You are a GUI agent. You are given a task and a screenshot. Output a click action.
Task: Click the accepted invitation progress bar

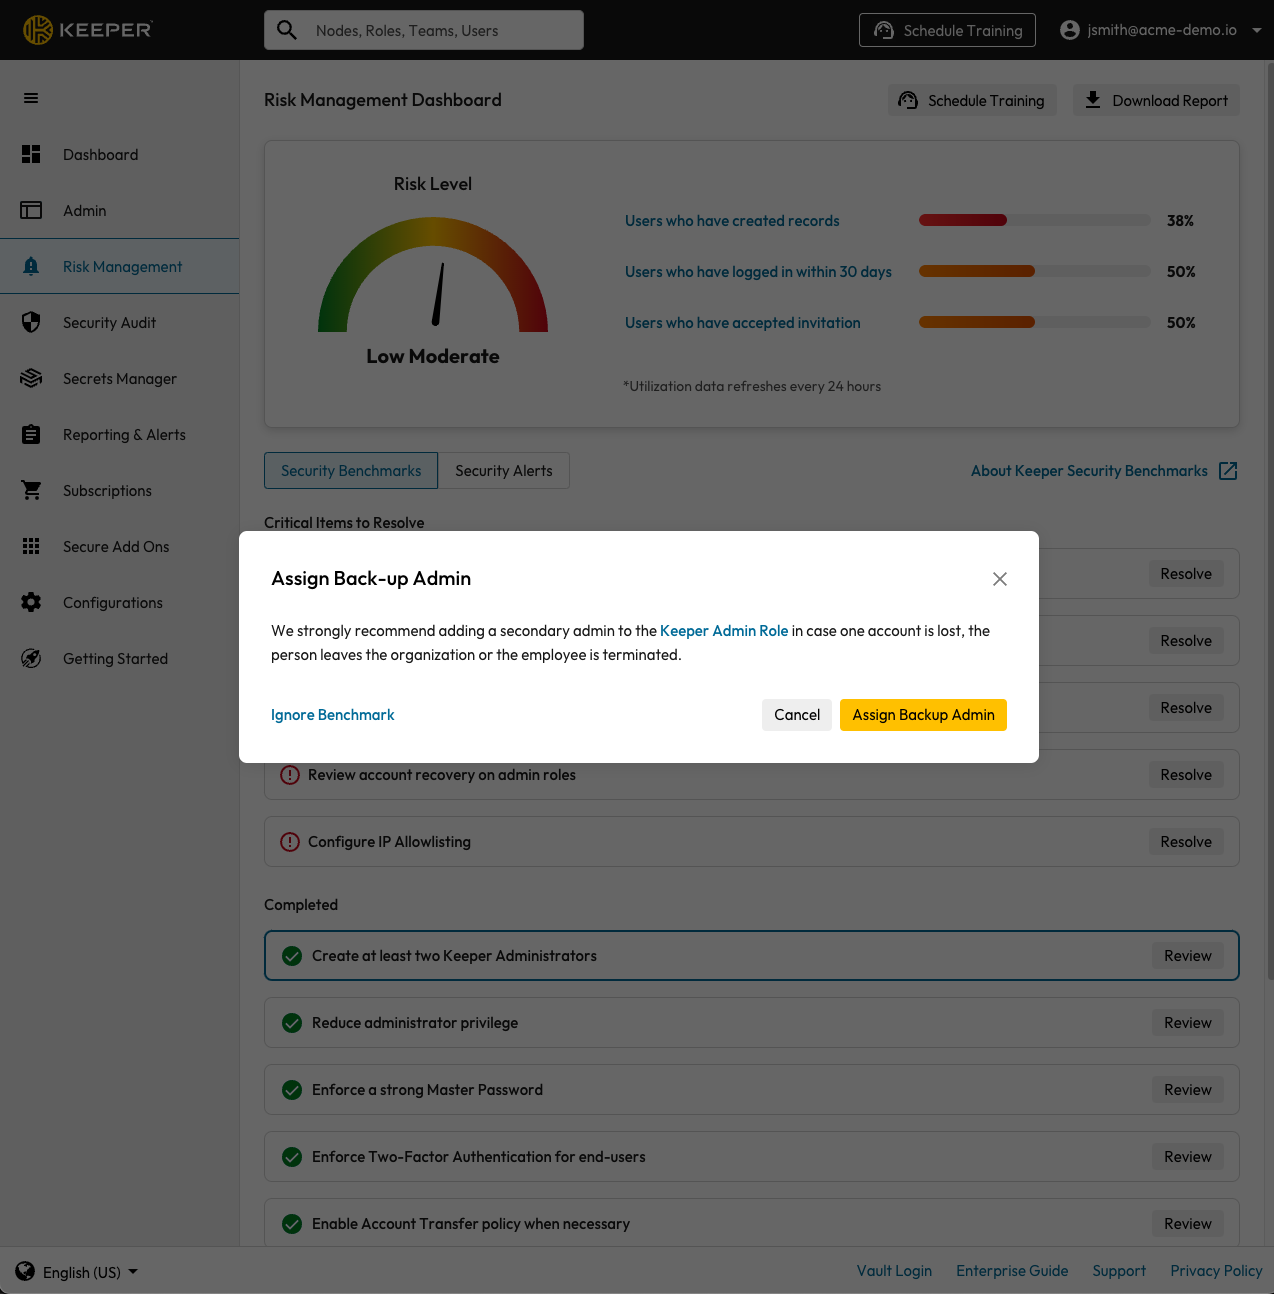(1035, 322)
